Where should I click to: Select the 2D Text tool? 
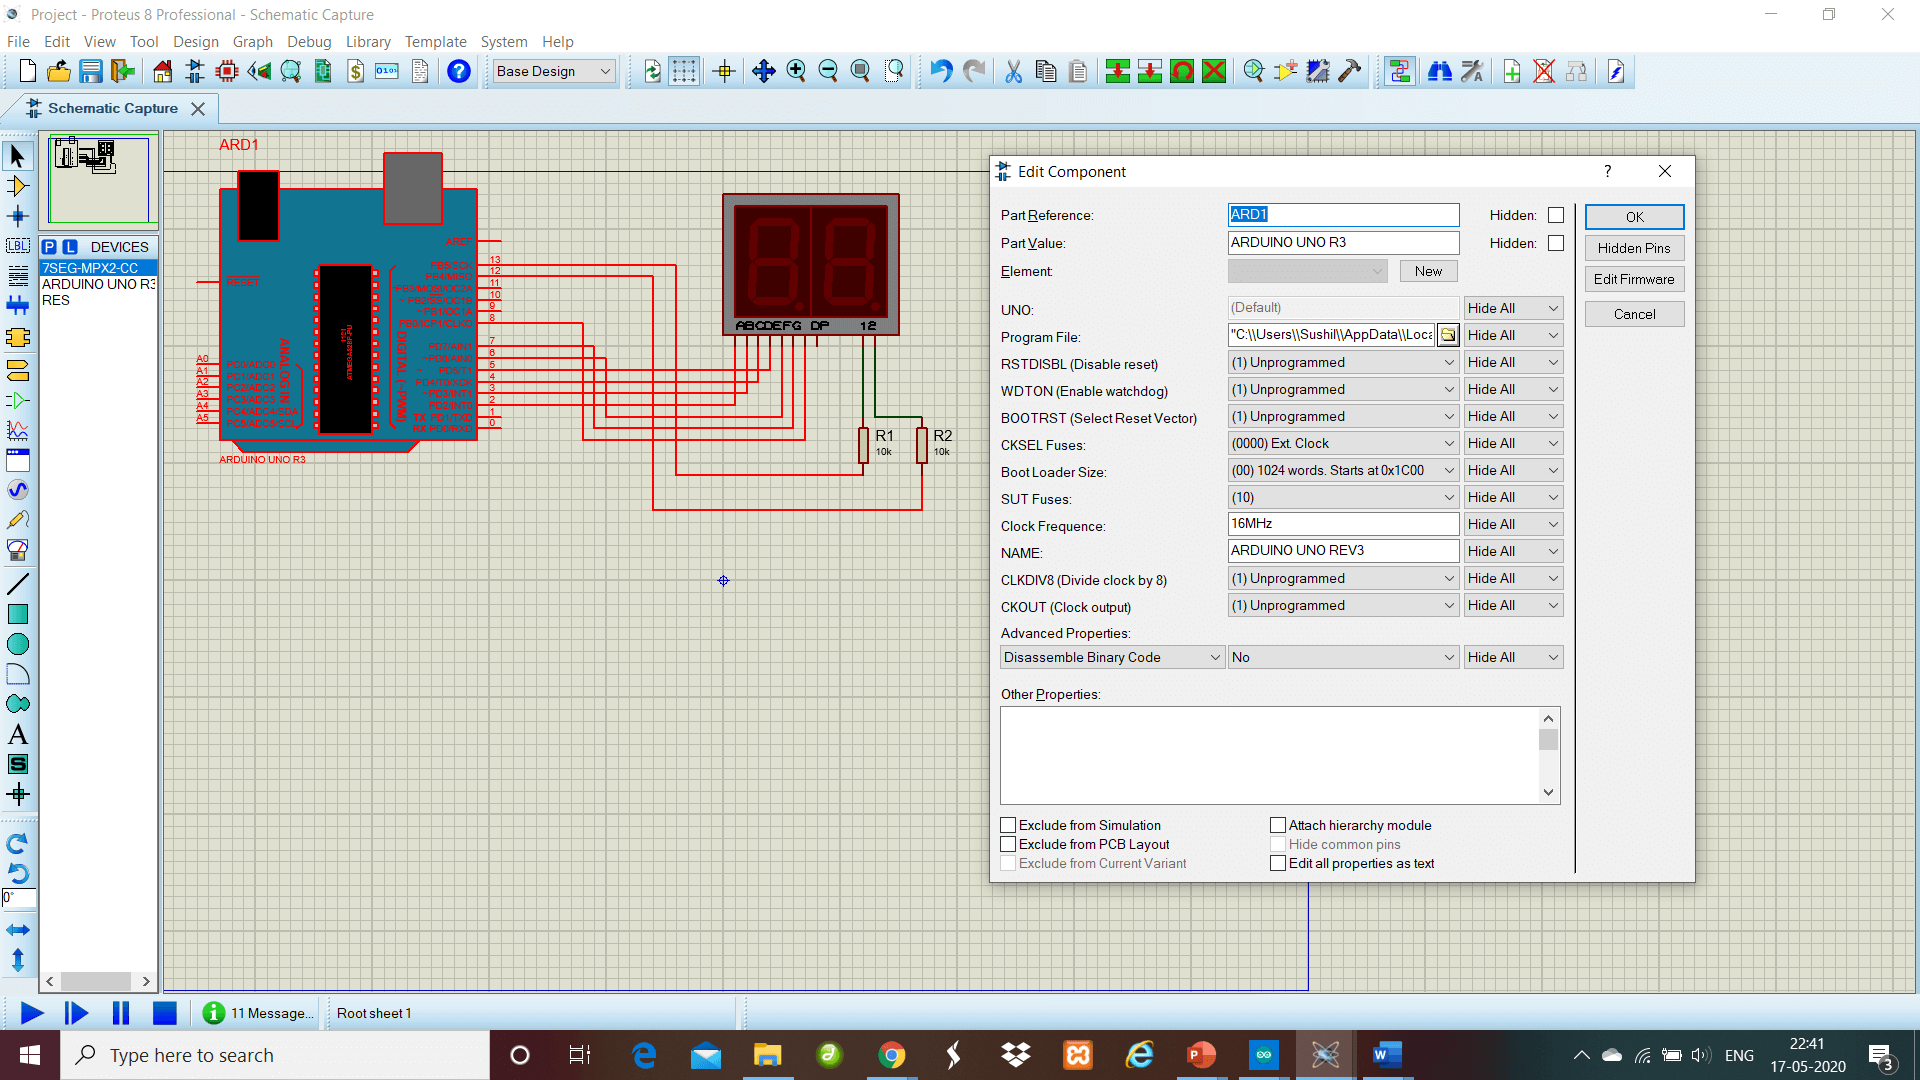[18, 734]
